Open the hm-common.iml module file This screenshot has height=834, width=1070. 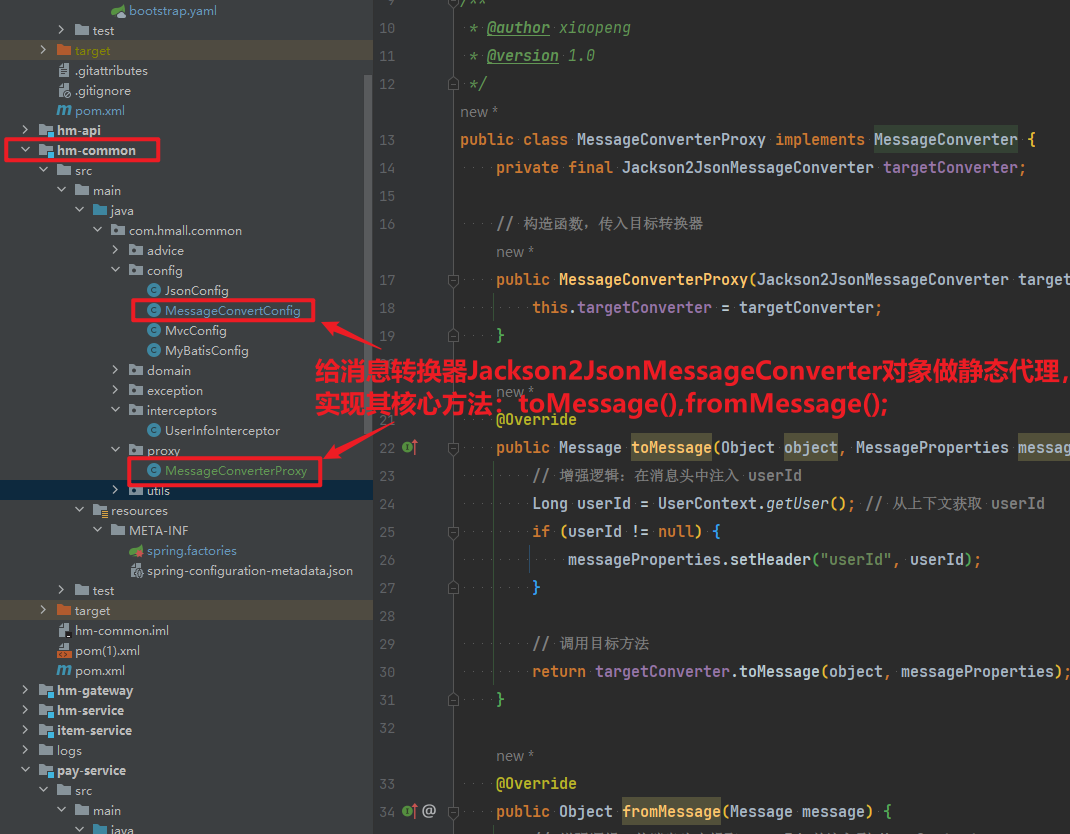(x=121, y=631)
